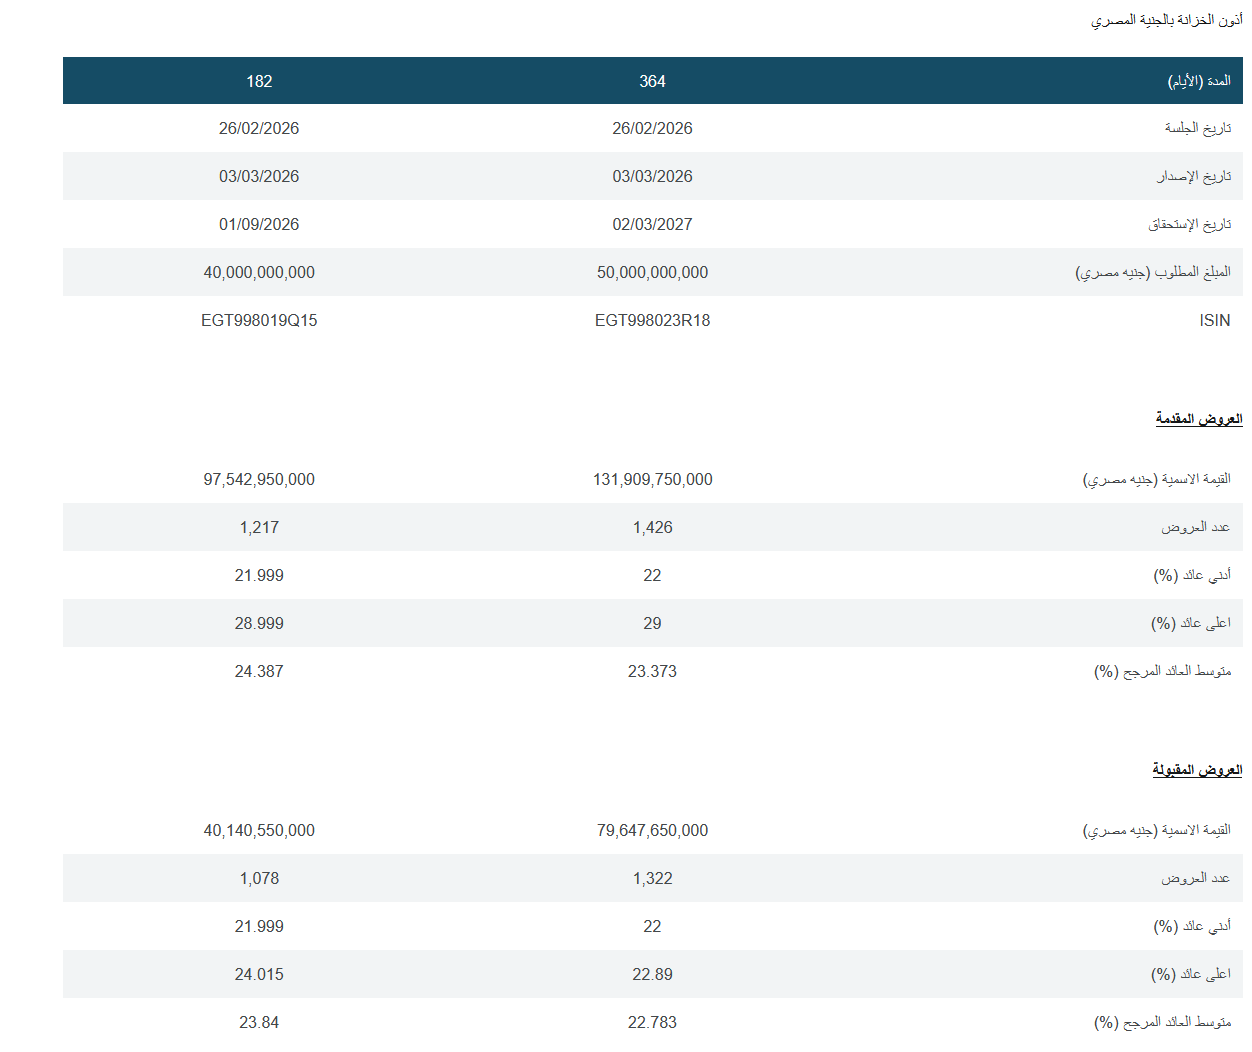The image size is (1252, 1052).
Task: Click maturity date 02/03/2027
Action: coord(652,224)
